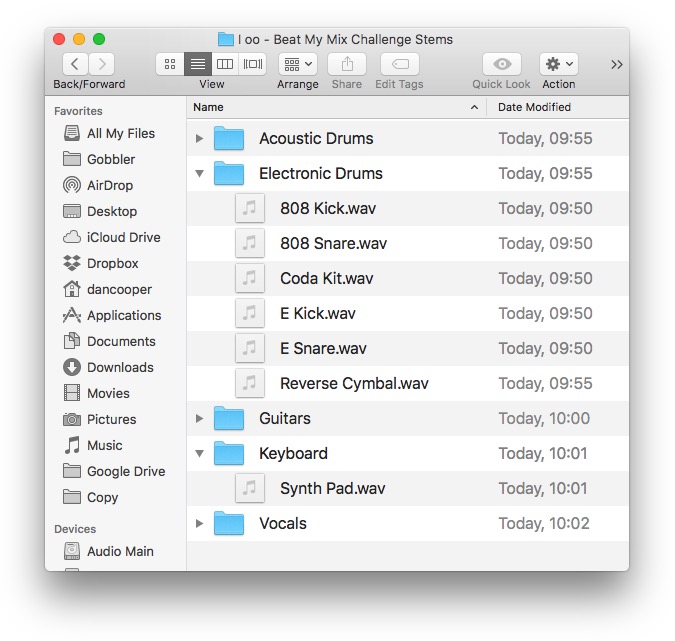This screenshot has width=675, height=641.
Task: Click the Share toolbar button
Action: (347, 64)
